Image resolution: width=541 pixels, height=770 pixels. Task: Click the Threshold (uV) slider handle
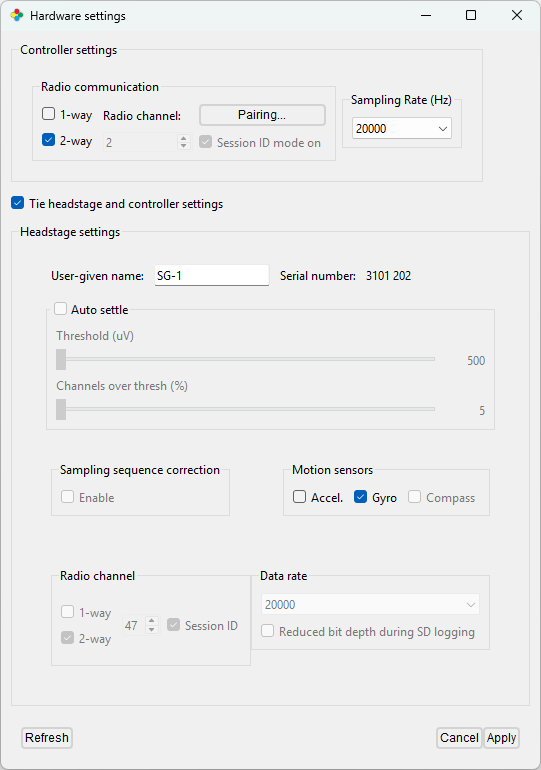61,359
